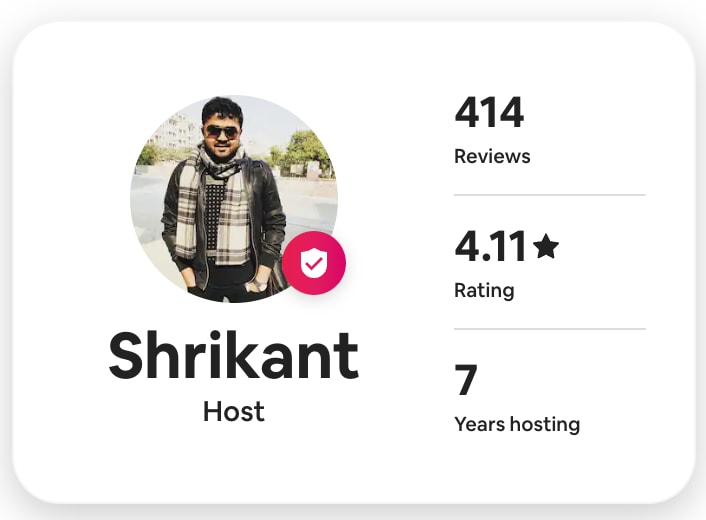Click the divider line below Rating

[550, 329]
